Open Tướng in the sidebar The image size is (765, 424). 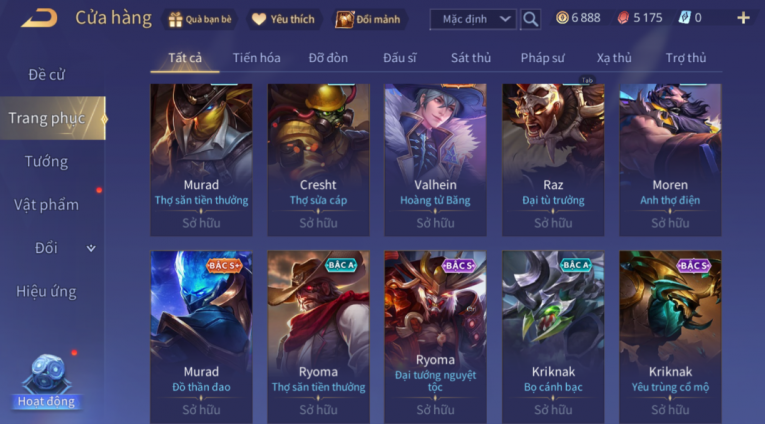(x=46, y=162)
